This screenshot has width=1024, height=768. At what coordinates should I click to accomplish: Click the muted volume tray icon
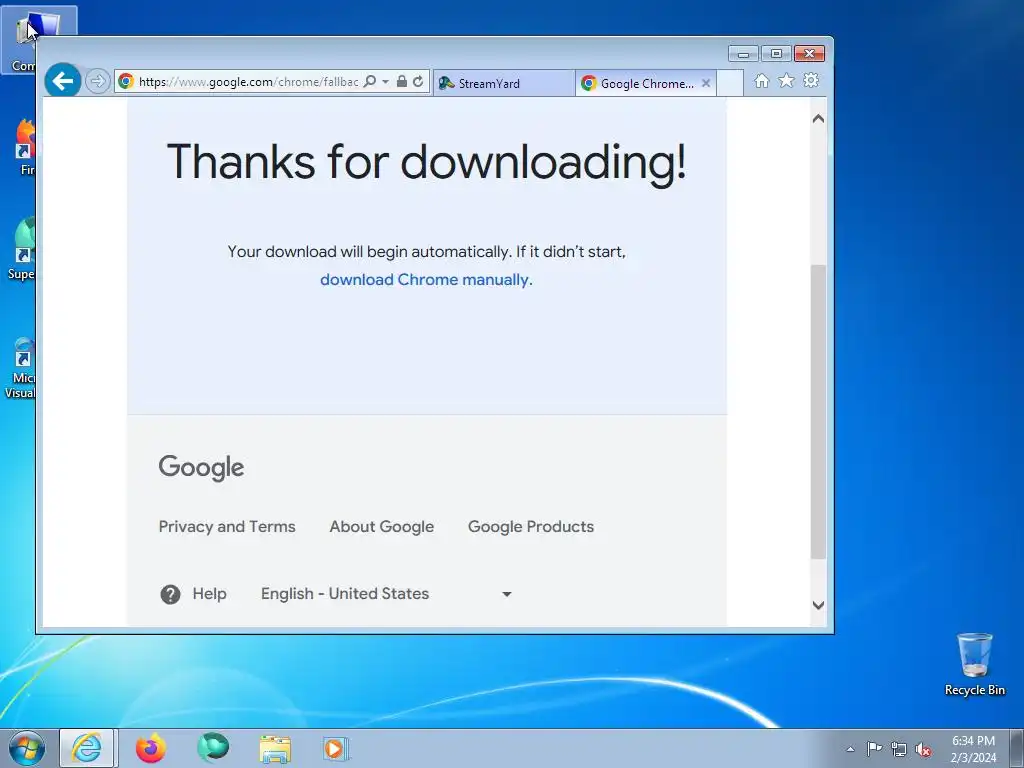point(923,750)
